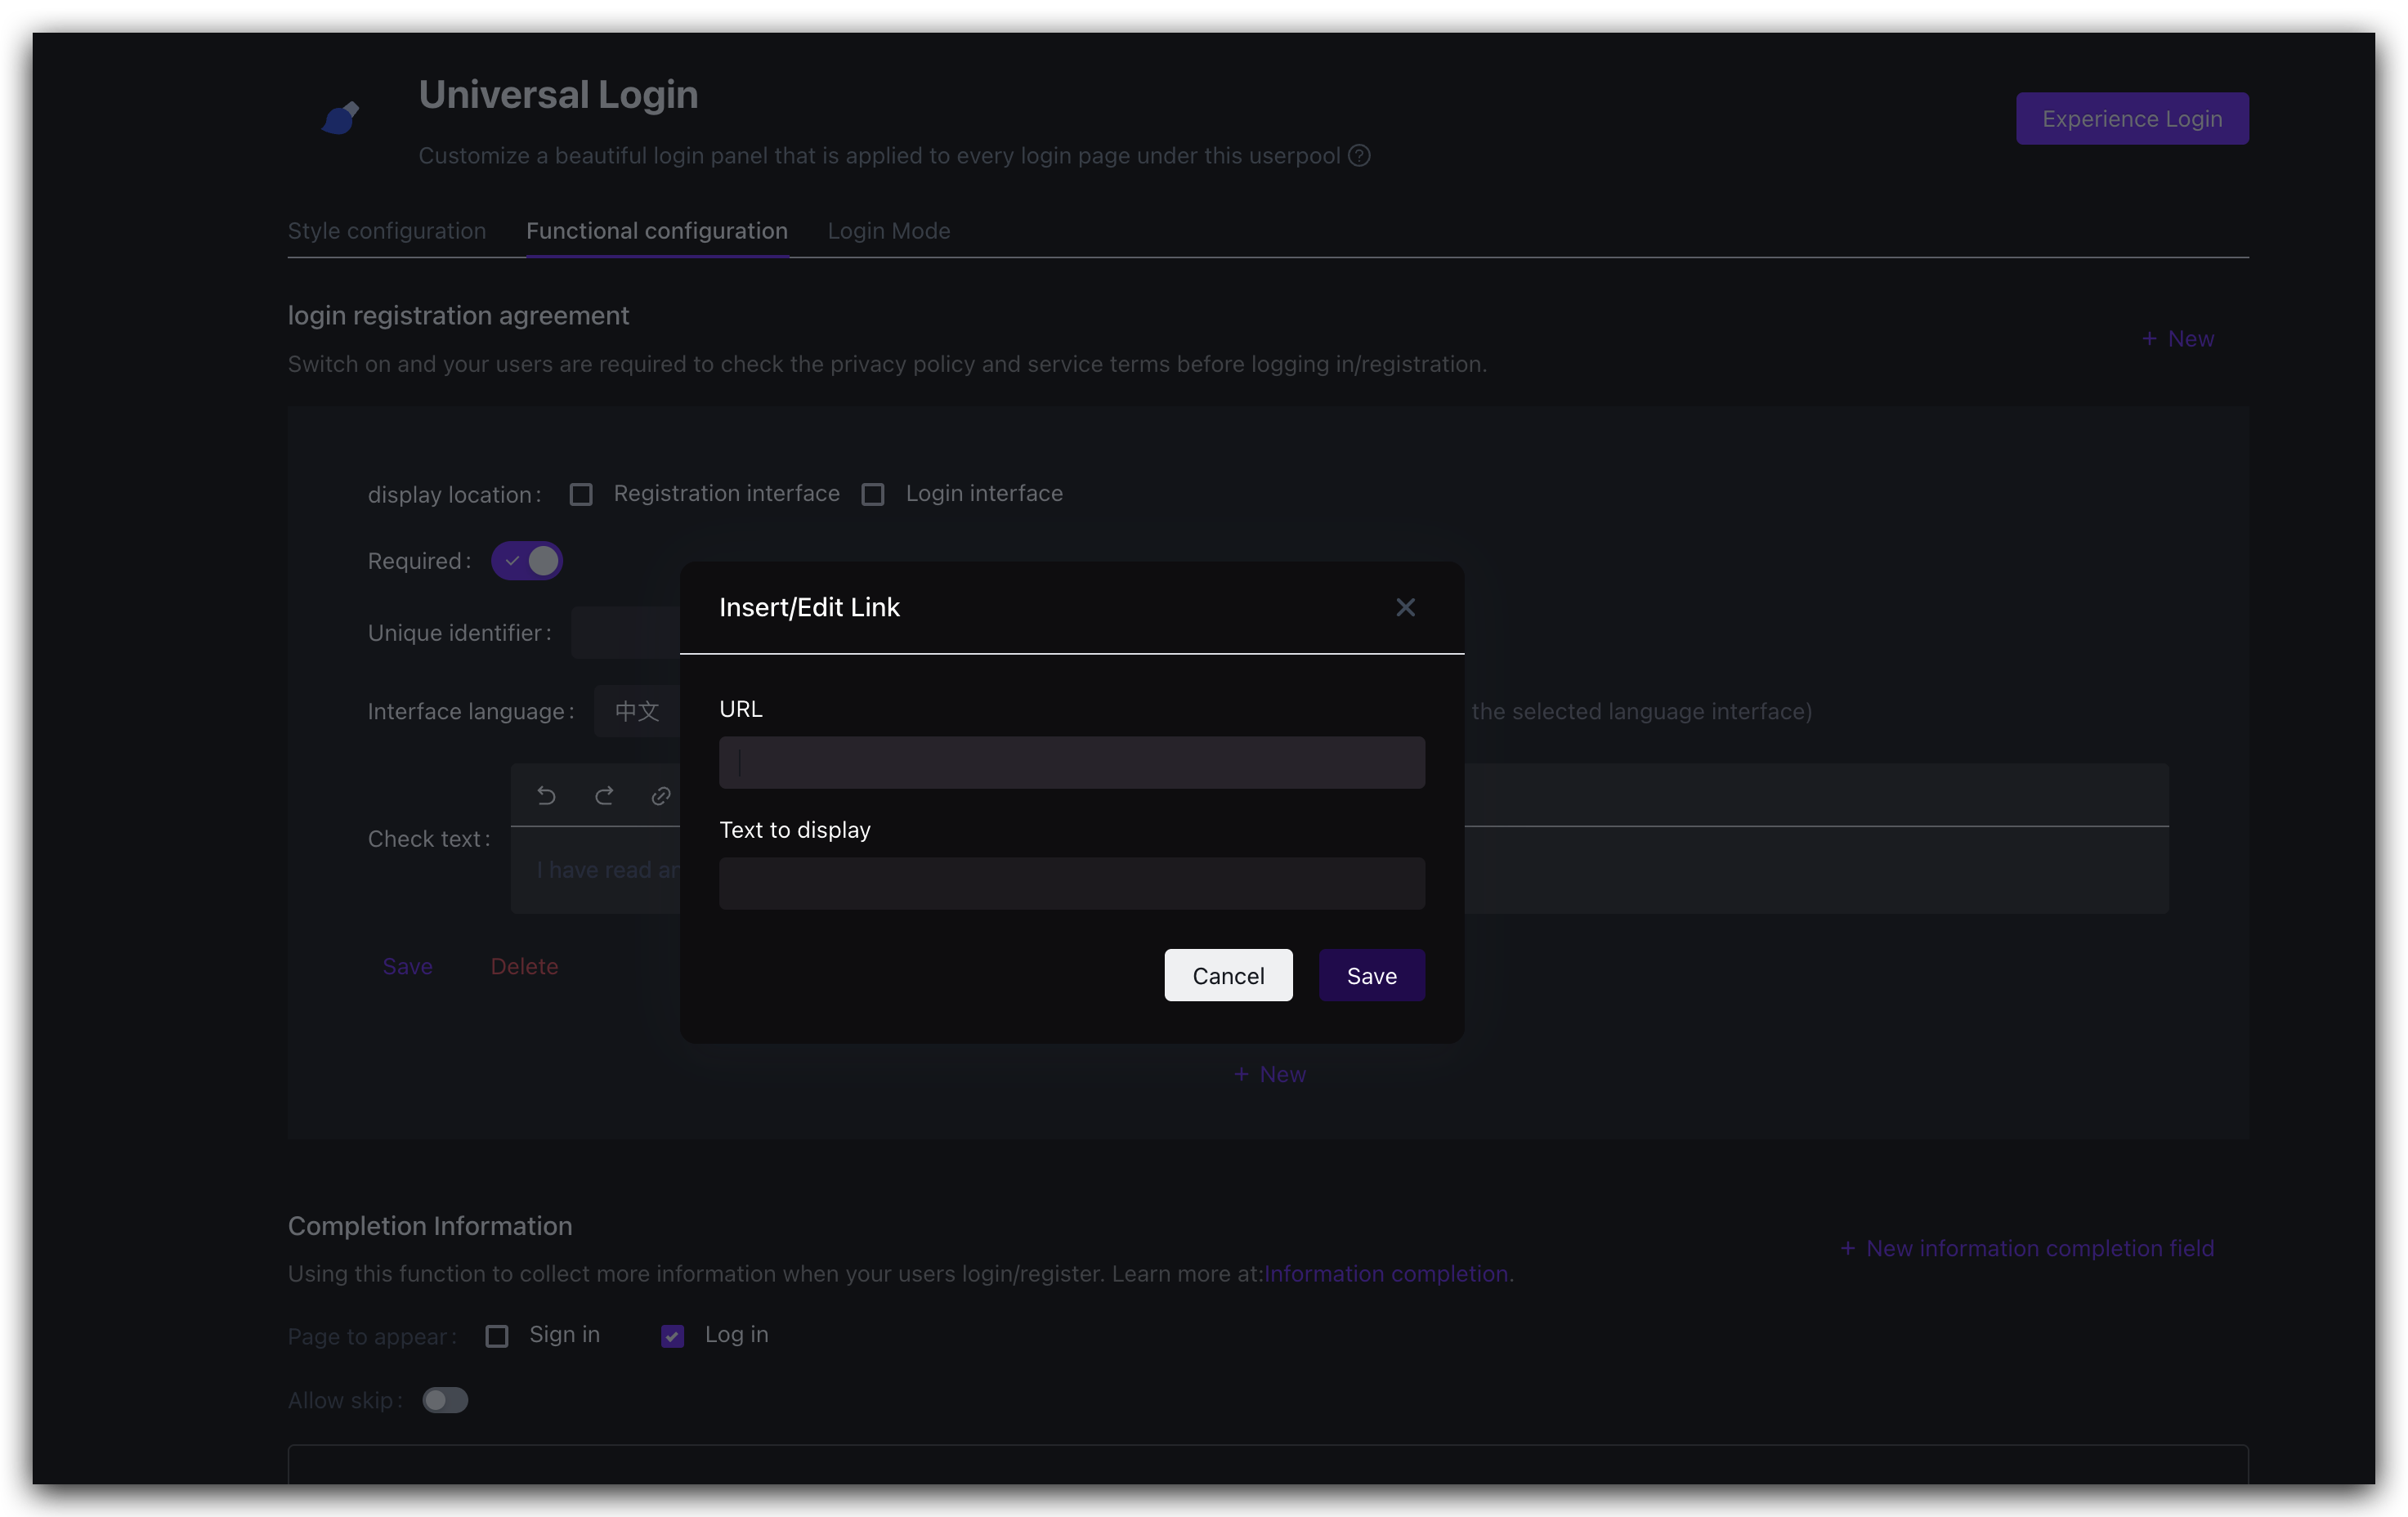This screenshot has width=2408, height=1517.
Task: Check the Login interface checkbox
Action: coord(873,495)
